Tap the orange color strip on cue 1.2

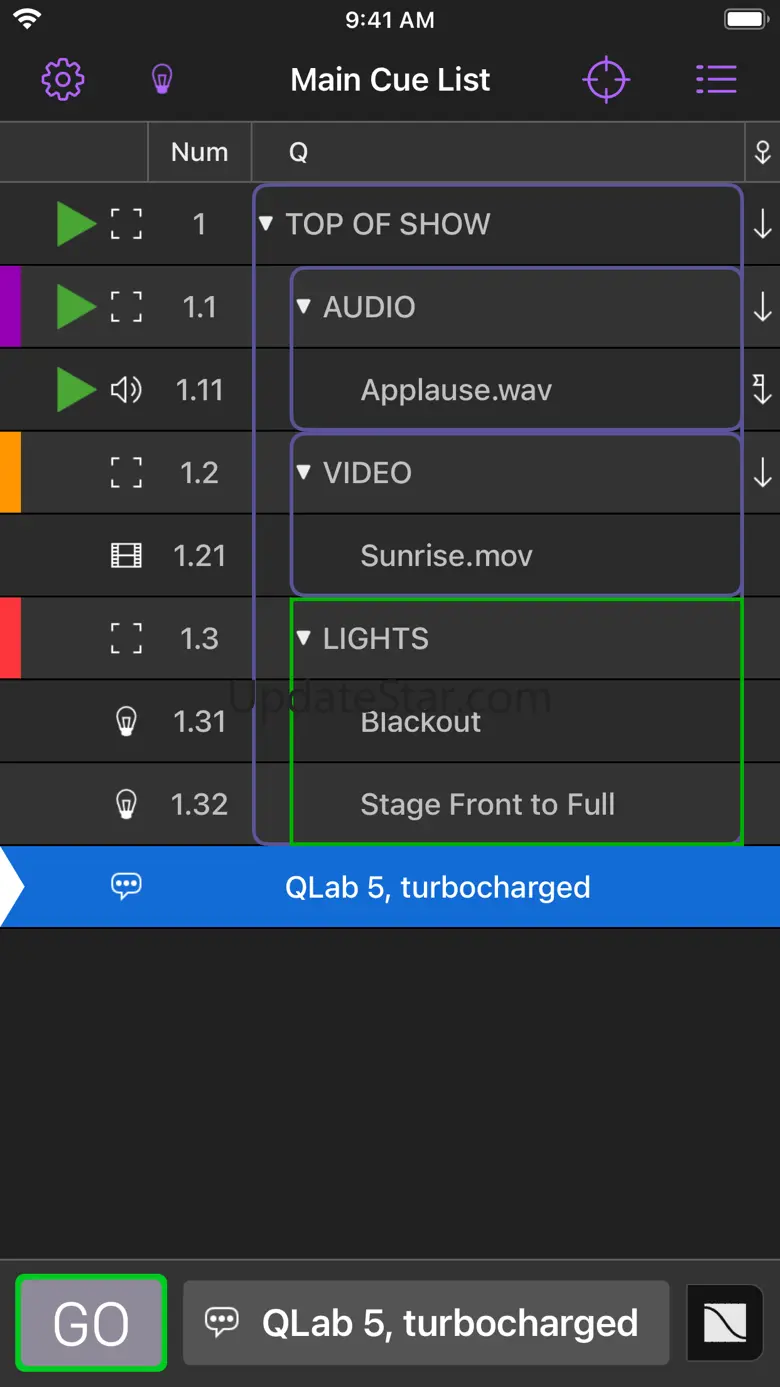pos(10,472)
